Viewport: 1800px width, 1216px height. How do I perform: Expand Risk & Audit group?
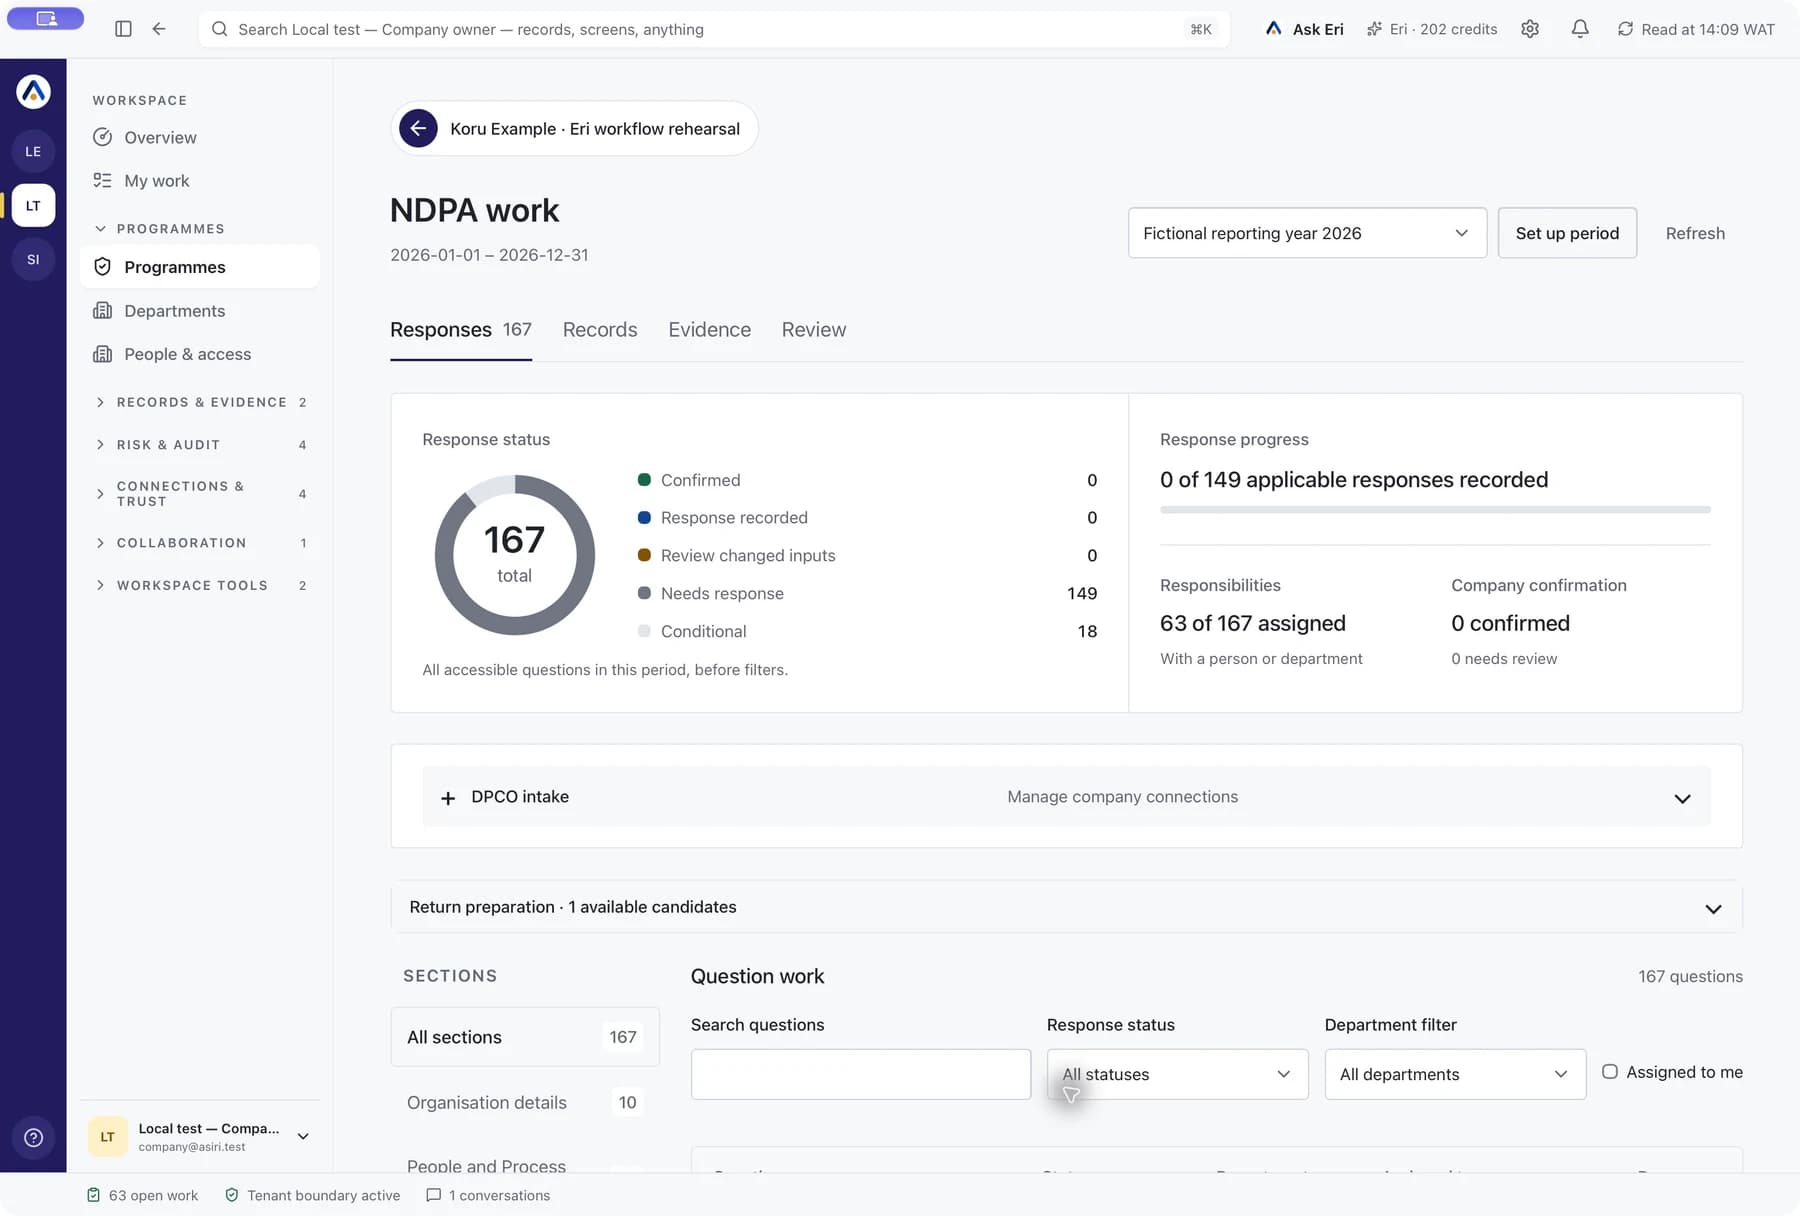pos(201,444)
